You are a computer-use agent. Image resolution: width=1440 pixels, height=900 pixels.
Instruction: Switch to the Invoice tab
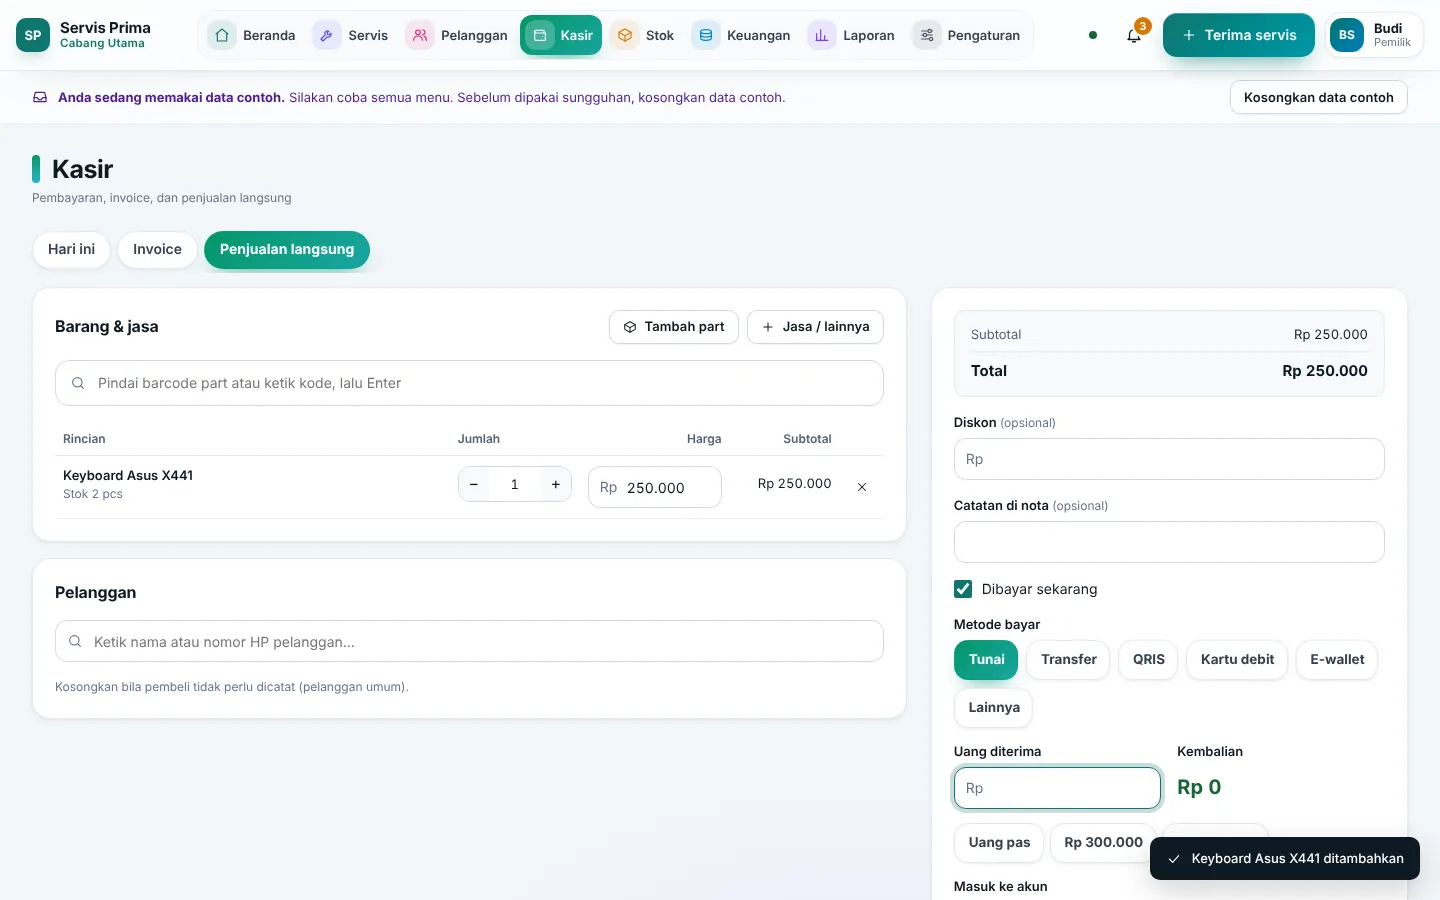pos(157,250)
